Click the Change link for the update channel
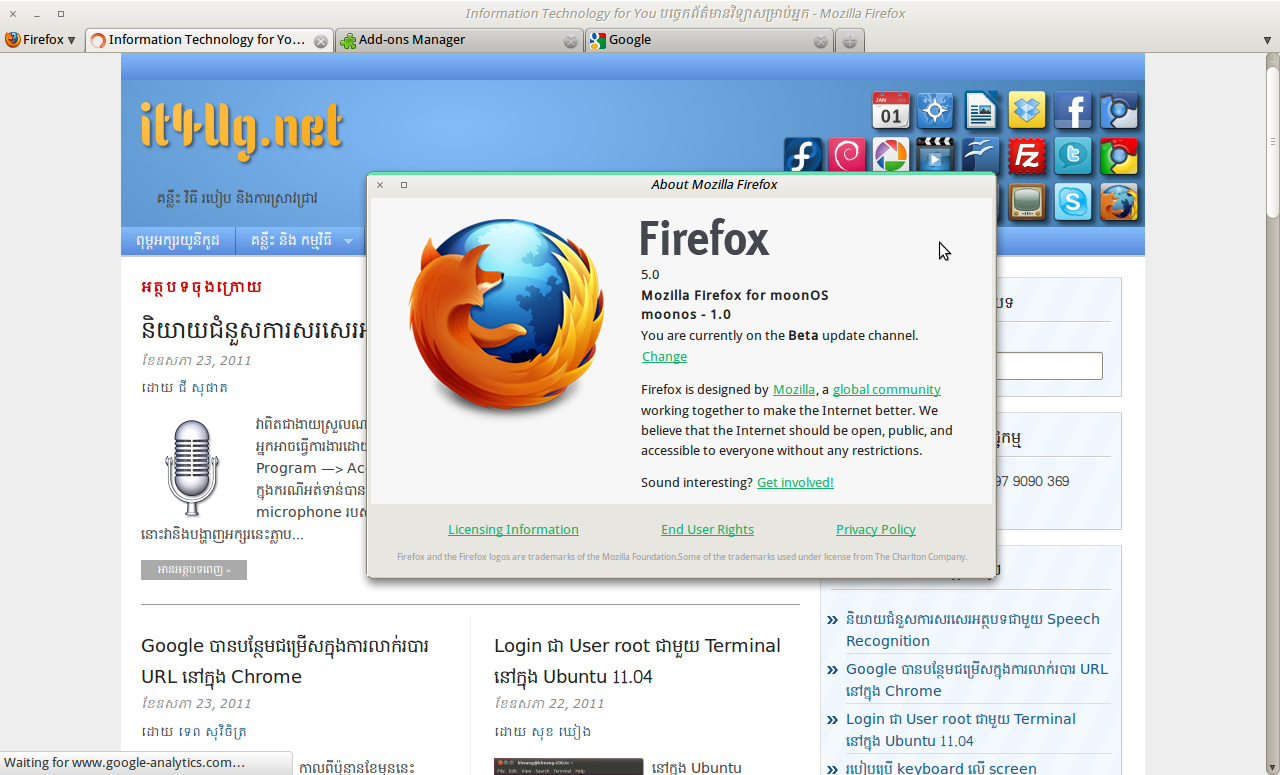This screenshot has width=1280, height=775. click(664, 356)
